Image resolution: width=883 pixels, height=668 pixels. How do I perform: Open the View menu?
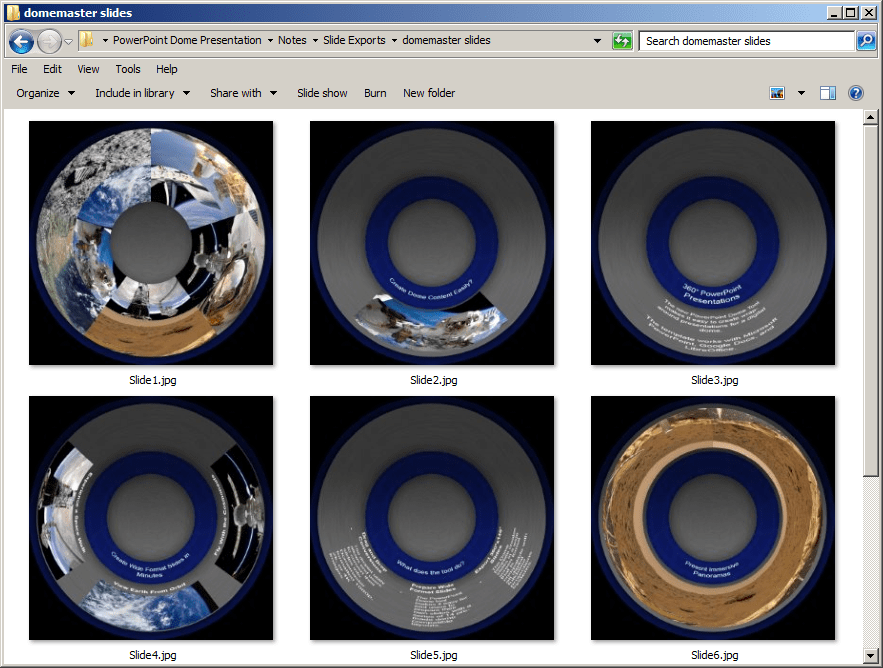click(88, 69)
